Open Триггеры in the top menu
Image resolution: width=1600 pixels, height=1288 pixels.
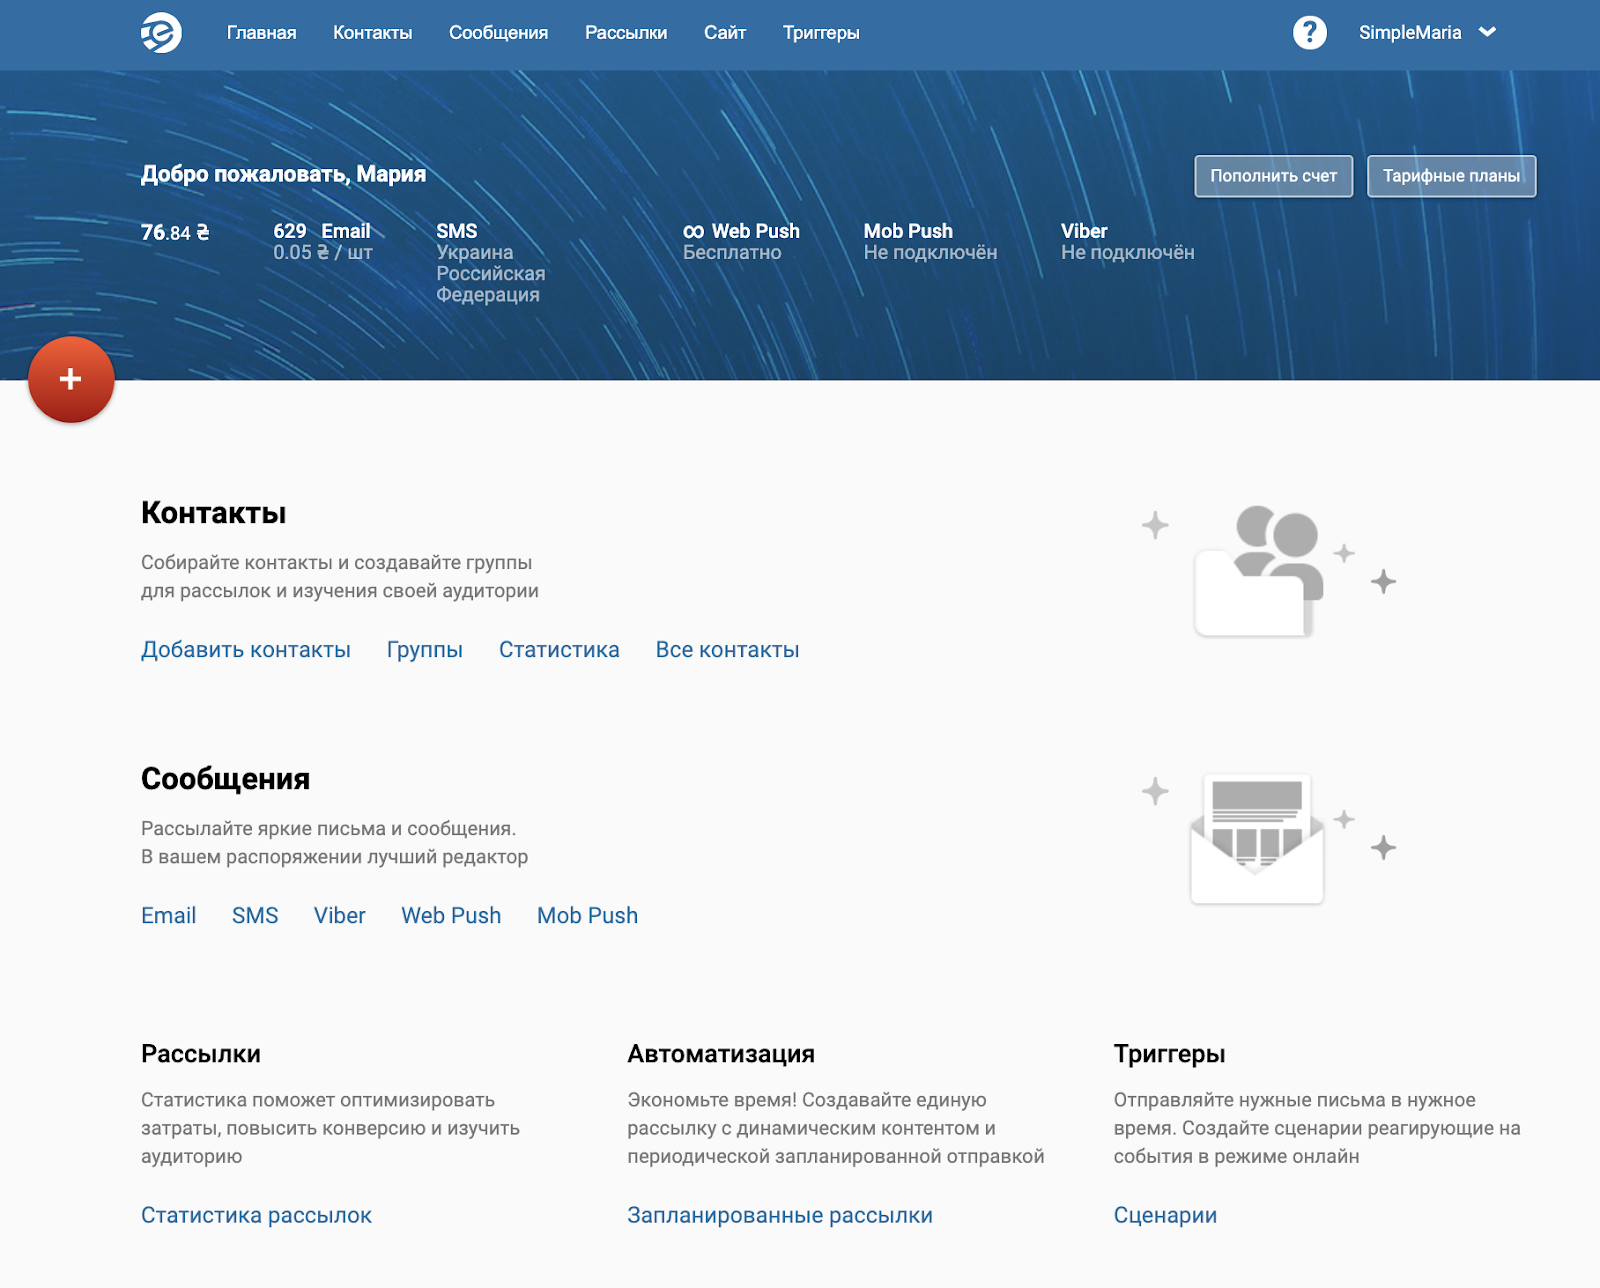(x=821, y=32)
